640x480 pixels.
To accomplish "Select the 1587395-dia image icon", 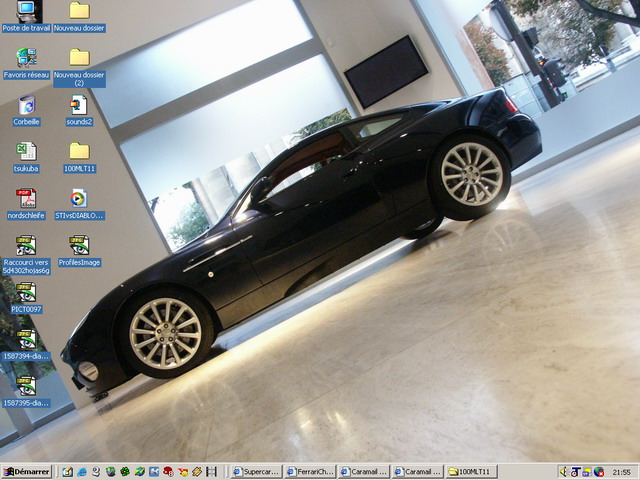I will [x=27, y=392].
